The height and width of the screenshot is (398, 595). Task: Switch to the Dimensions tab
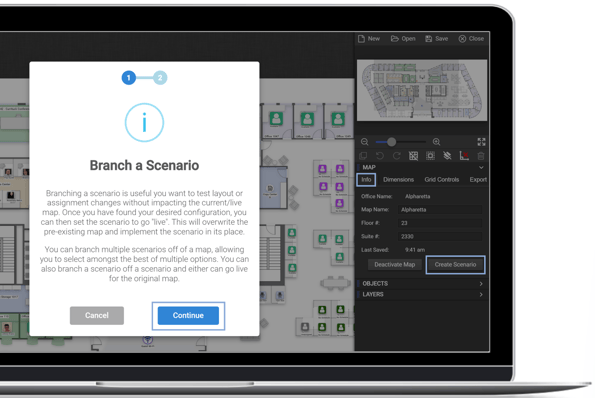pyautogui.click(x=398, y=179)
